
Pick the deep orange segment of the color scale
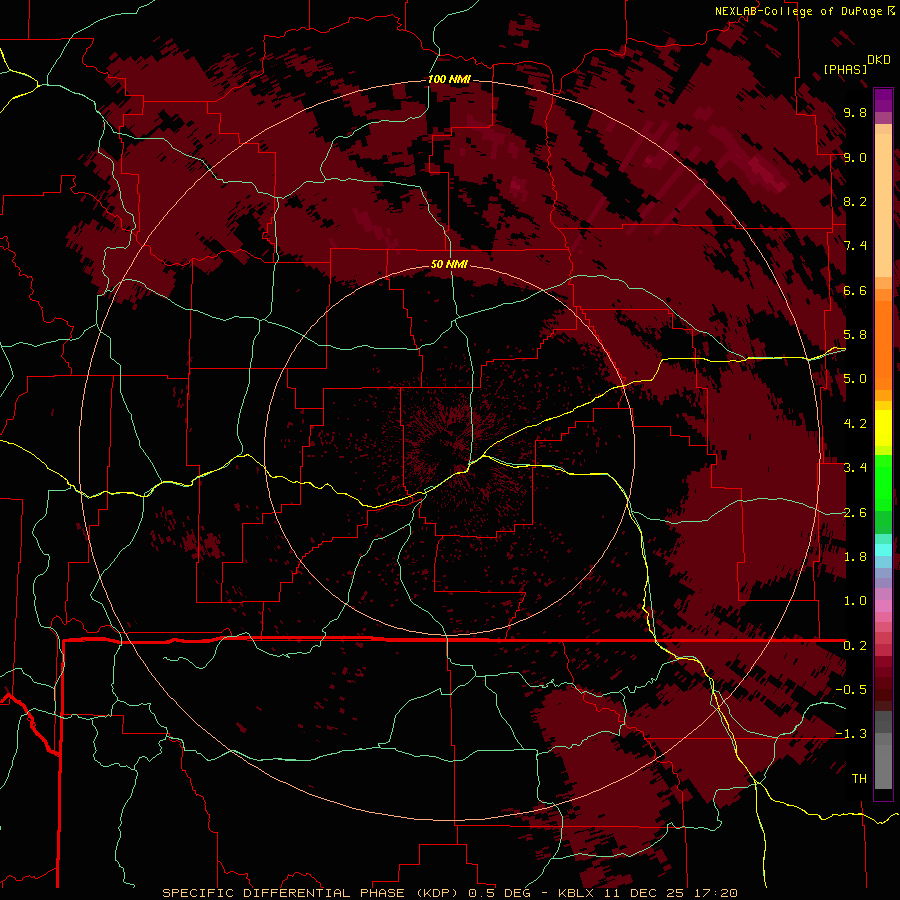(883, 346)
